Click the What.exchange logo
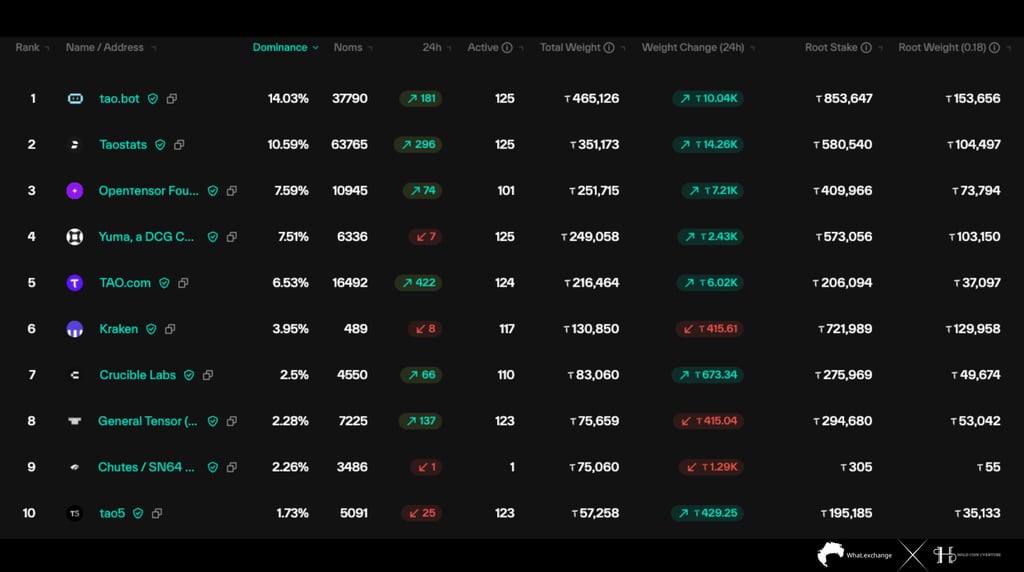The height and width of the screenshot is (572, 1024). coord(854,554)
